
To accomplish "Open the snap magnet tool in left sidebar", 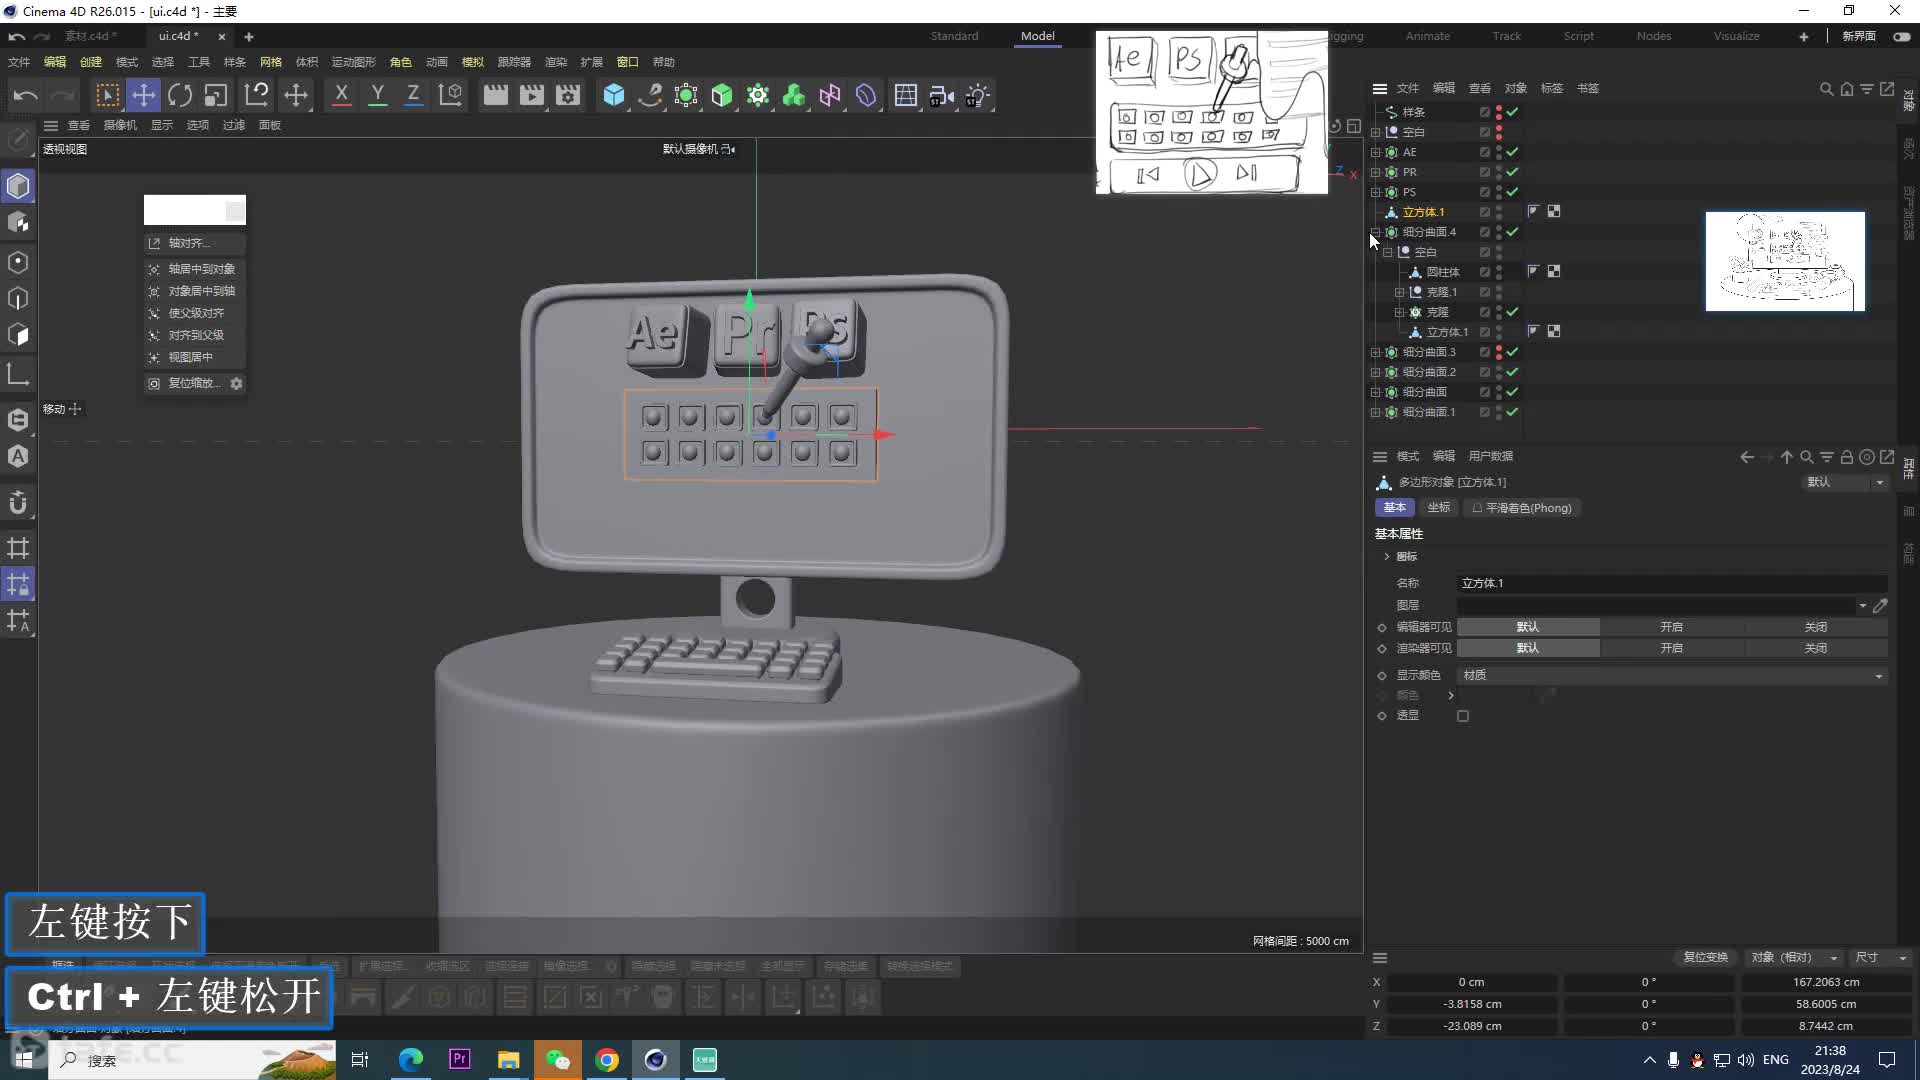I will (x=18, y=502).
